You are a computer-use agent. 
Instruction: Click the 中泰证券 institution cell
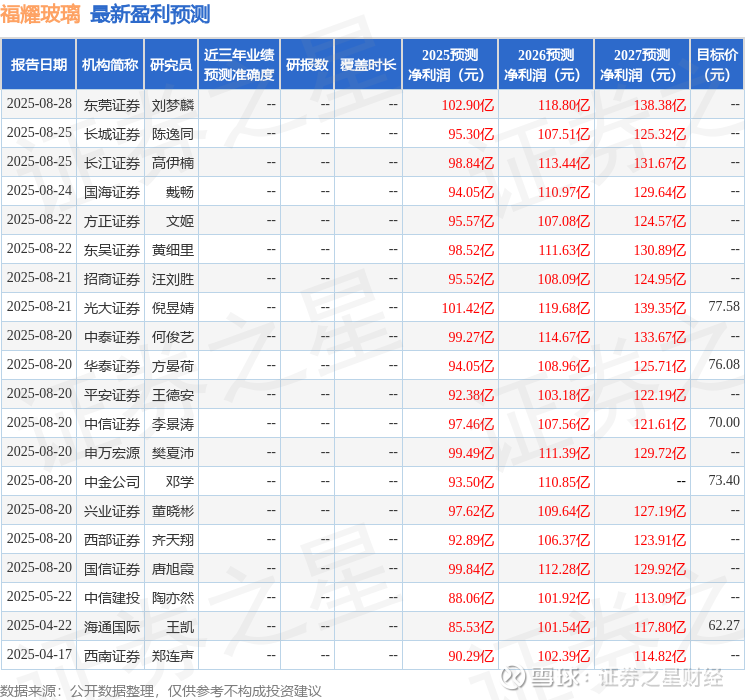click(x=112, y=337)
